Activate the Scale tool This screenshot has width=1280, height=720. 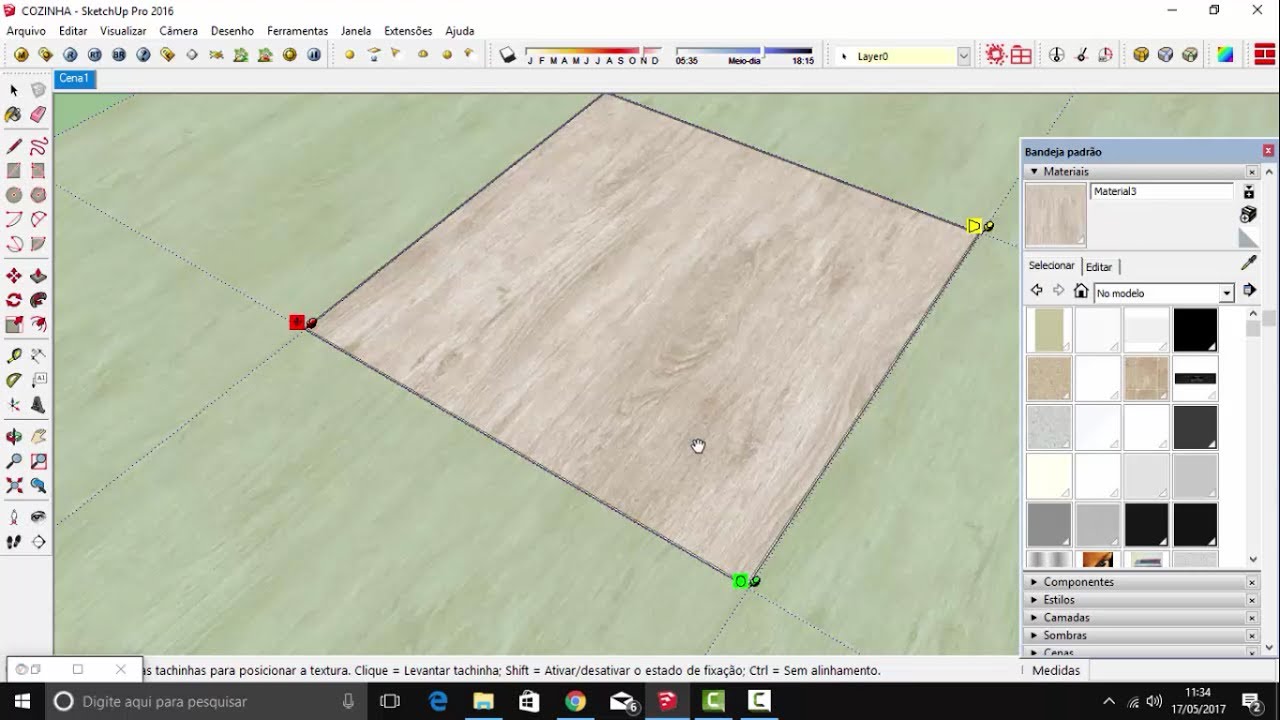[x=14, y=324]
